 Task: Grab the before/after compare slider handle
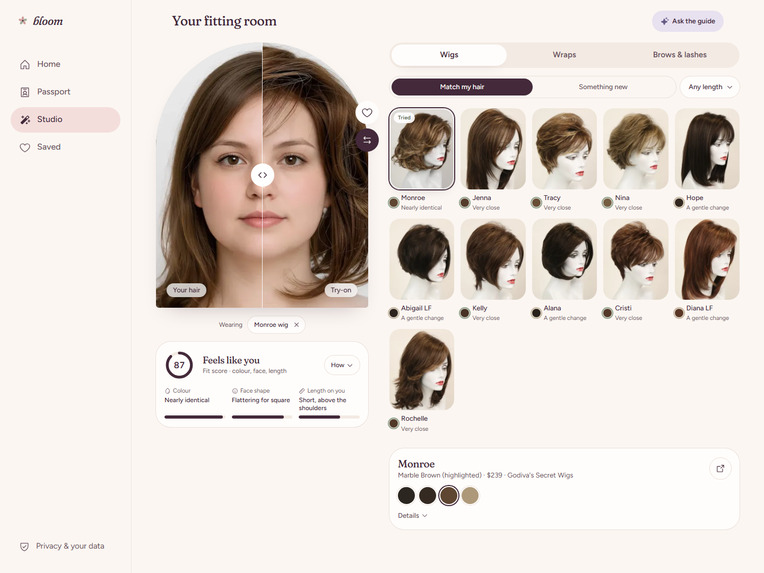262,175
